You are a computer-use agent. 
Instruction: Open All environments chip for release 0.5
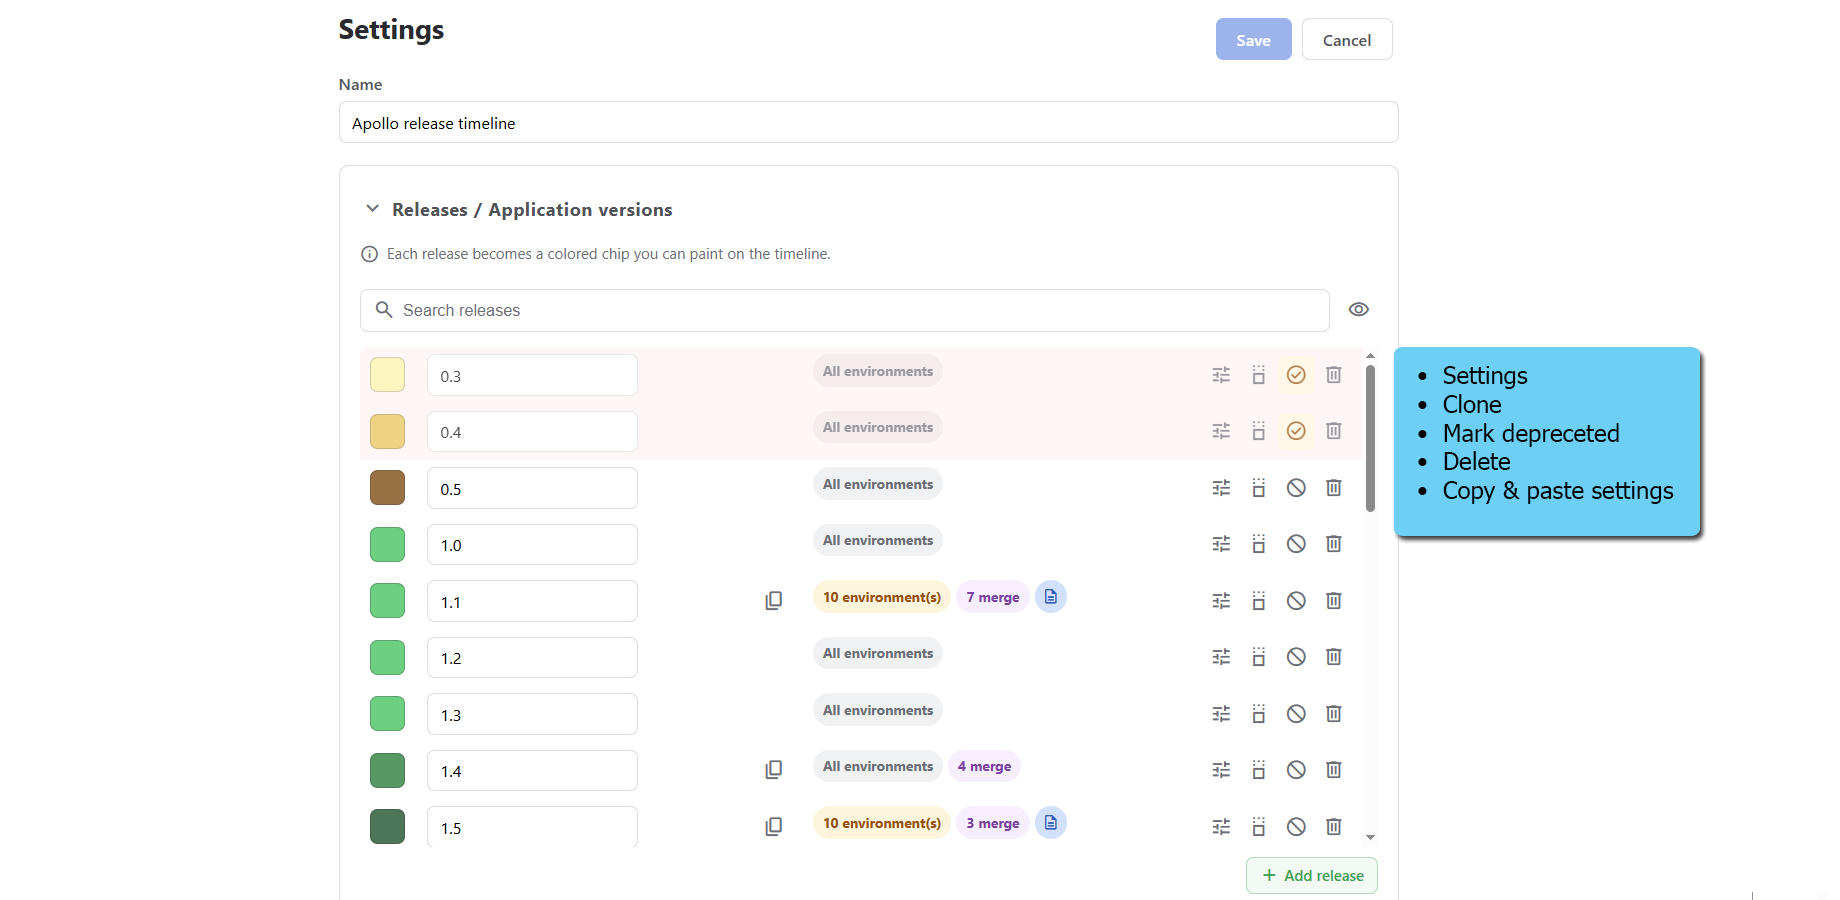(878, 484)
